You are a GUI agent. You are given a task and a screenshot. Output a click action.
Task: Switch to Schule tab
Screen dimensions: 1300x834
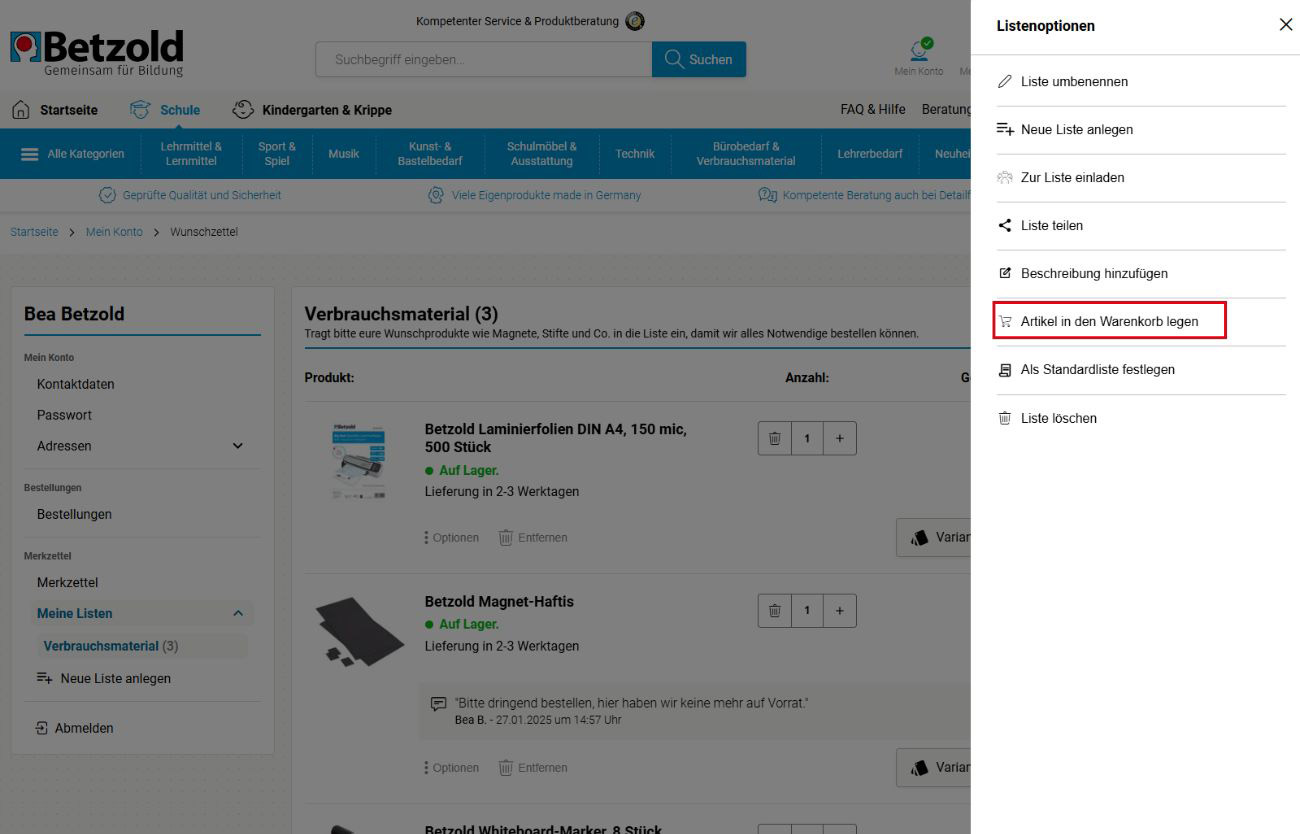(x=165, y=110)
